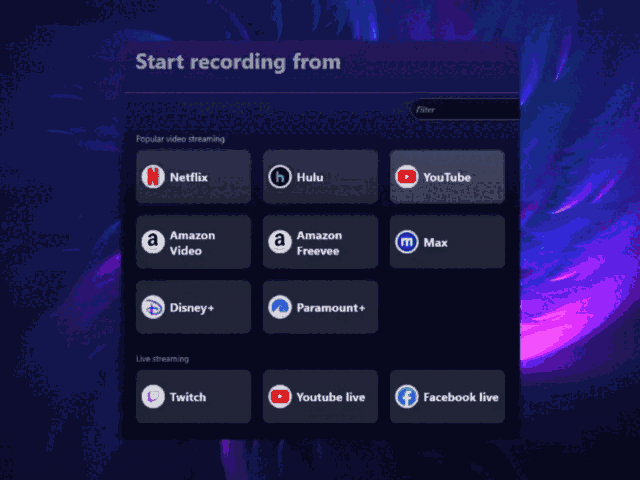Viewport: 640px width, 480px height.
Task: Select the Amazon Freevee label text
Action: (x=319, y=243)
